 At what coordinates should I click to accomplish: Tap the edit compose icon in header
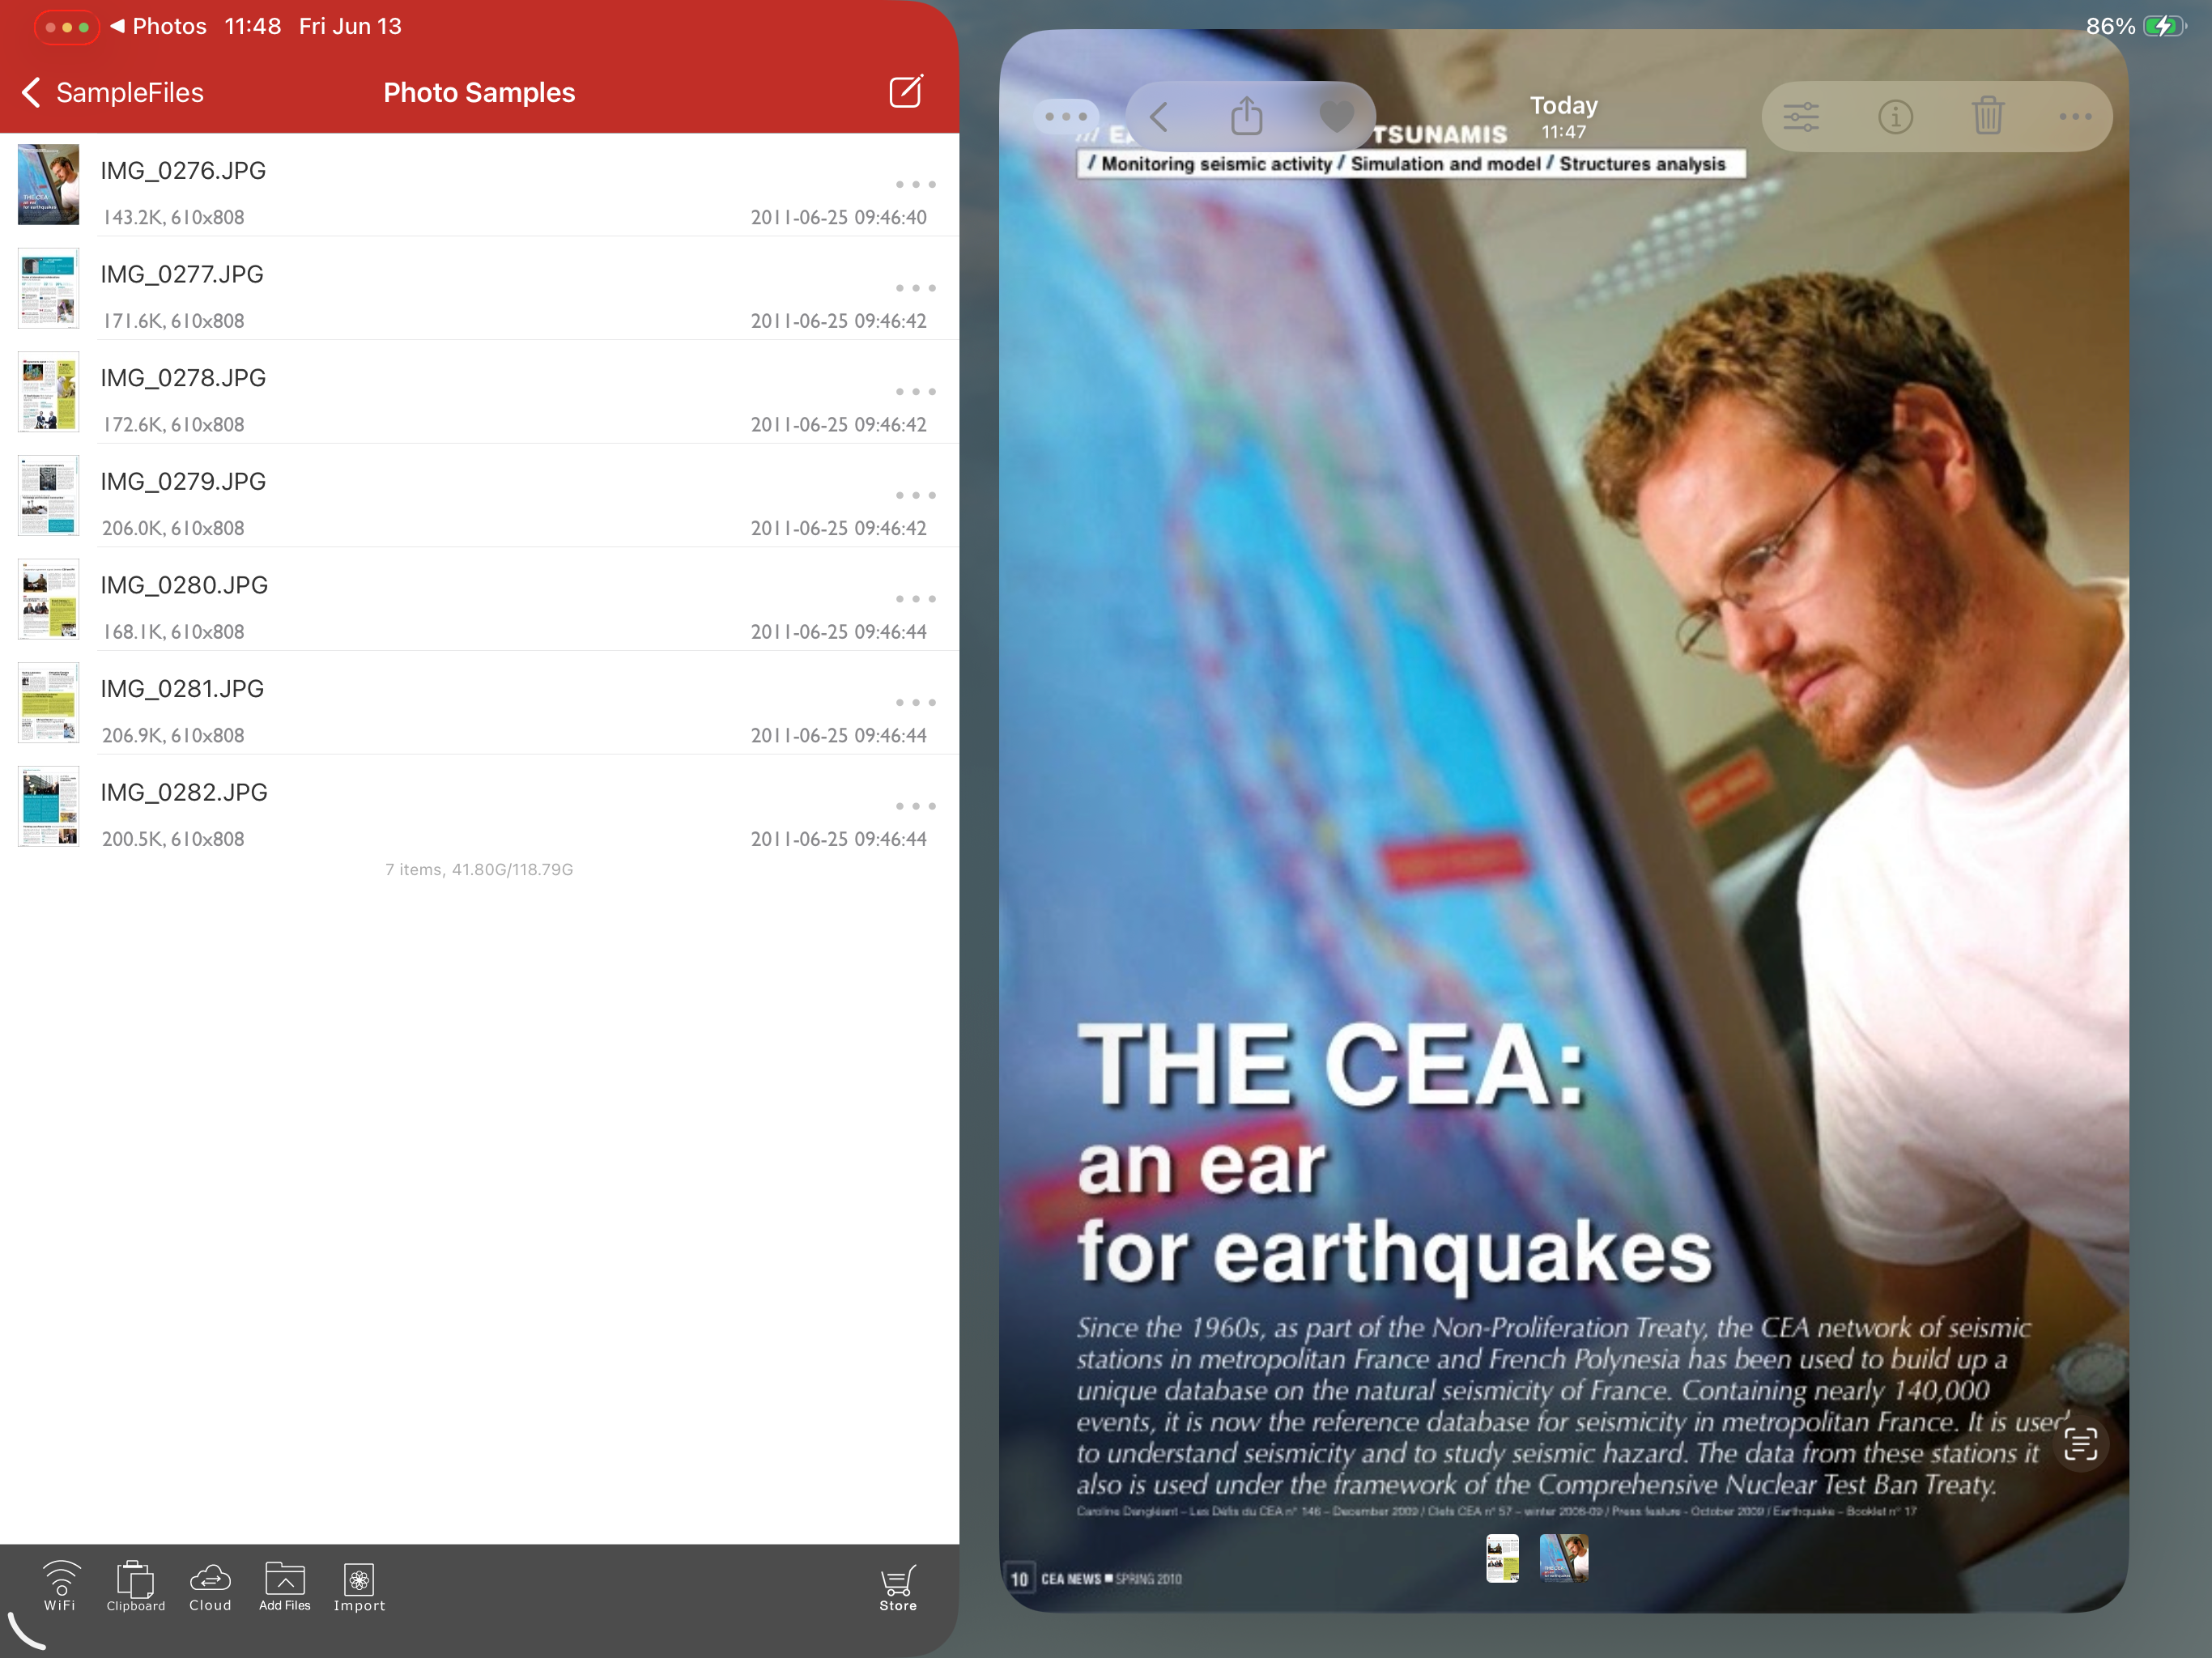click(x=906, y=92)
